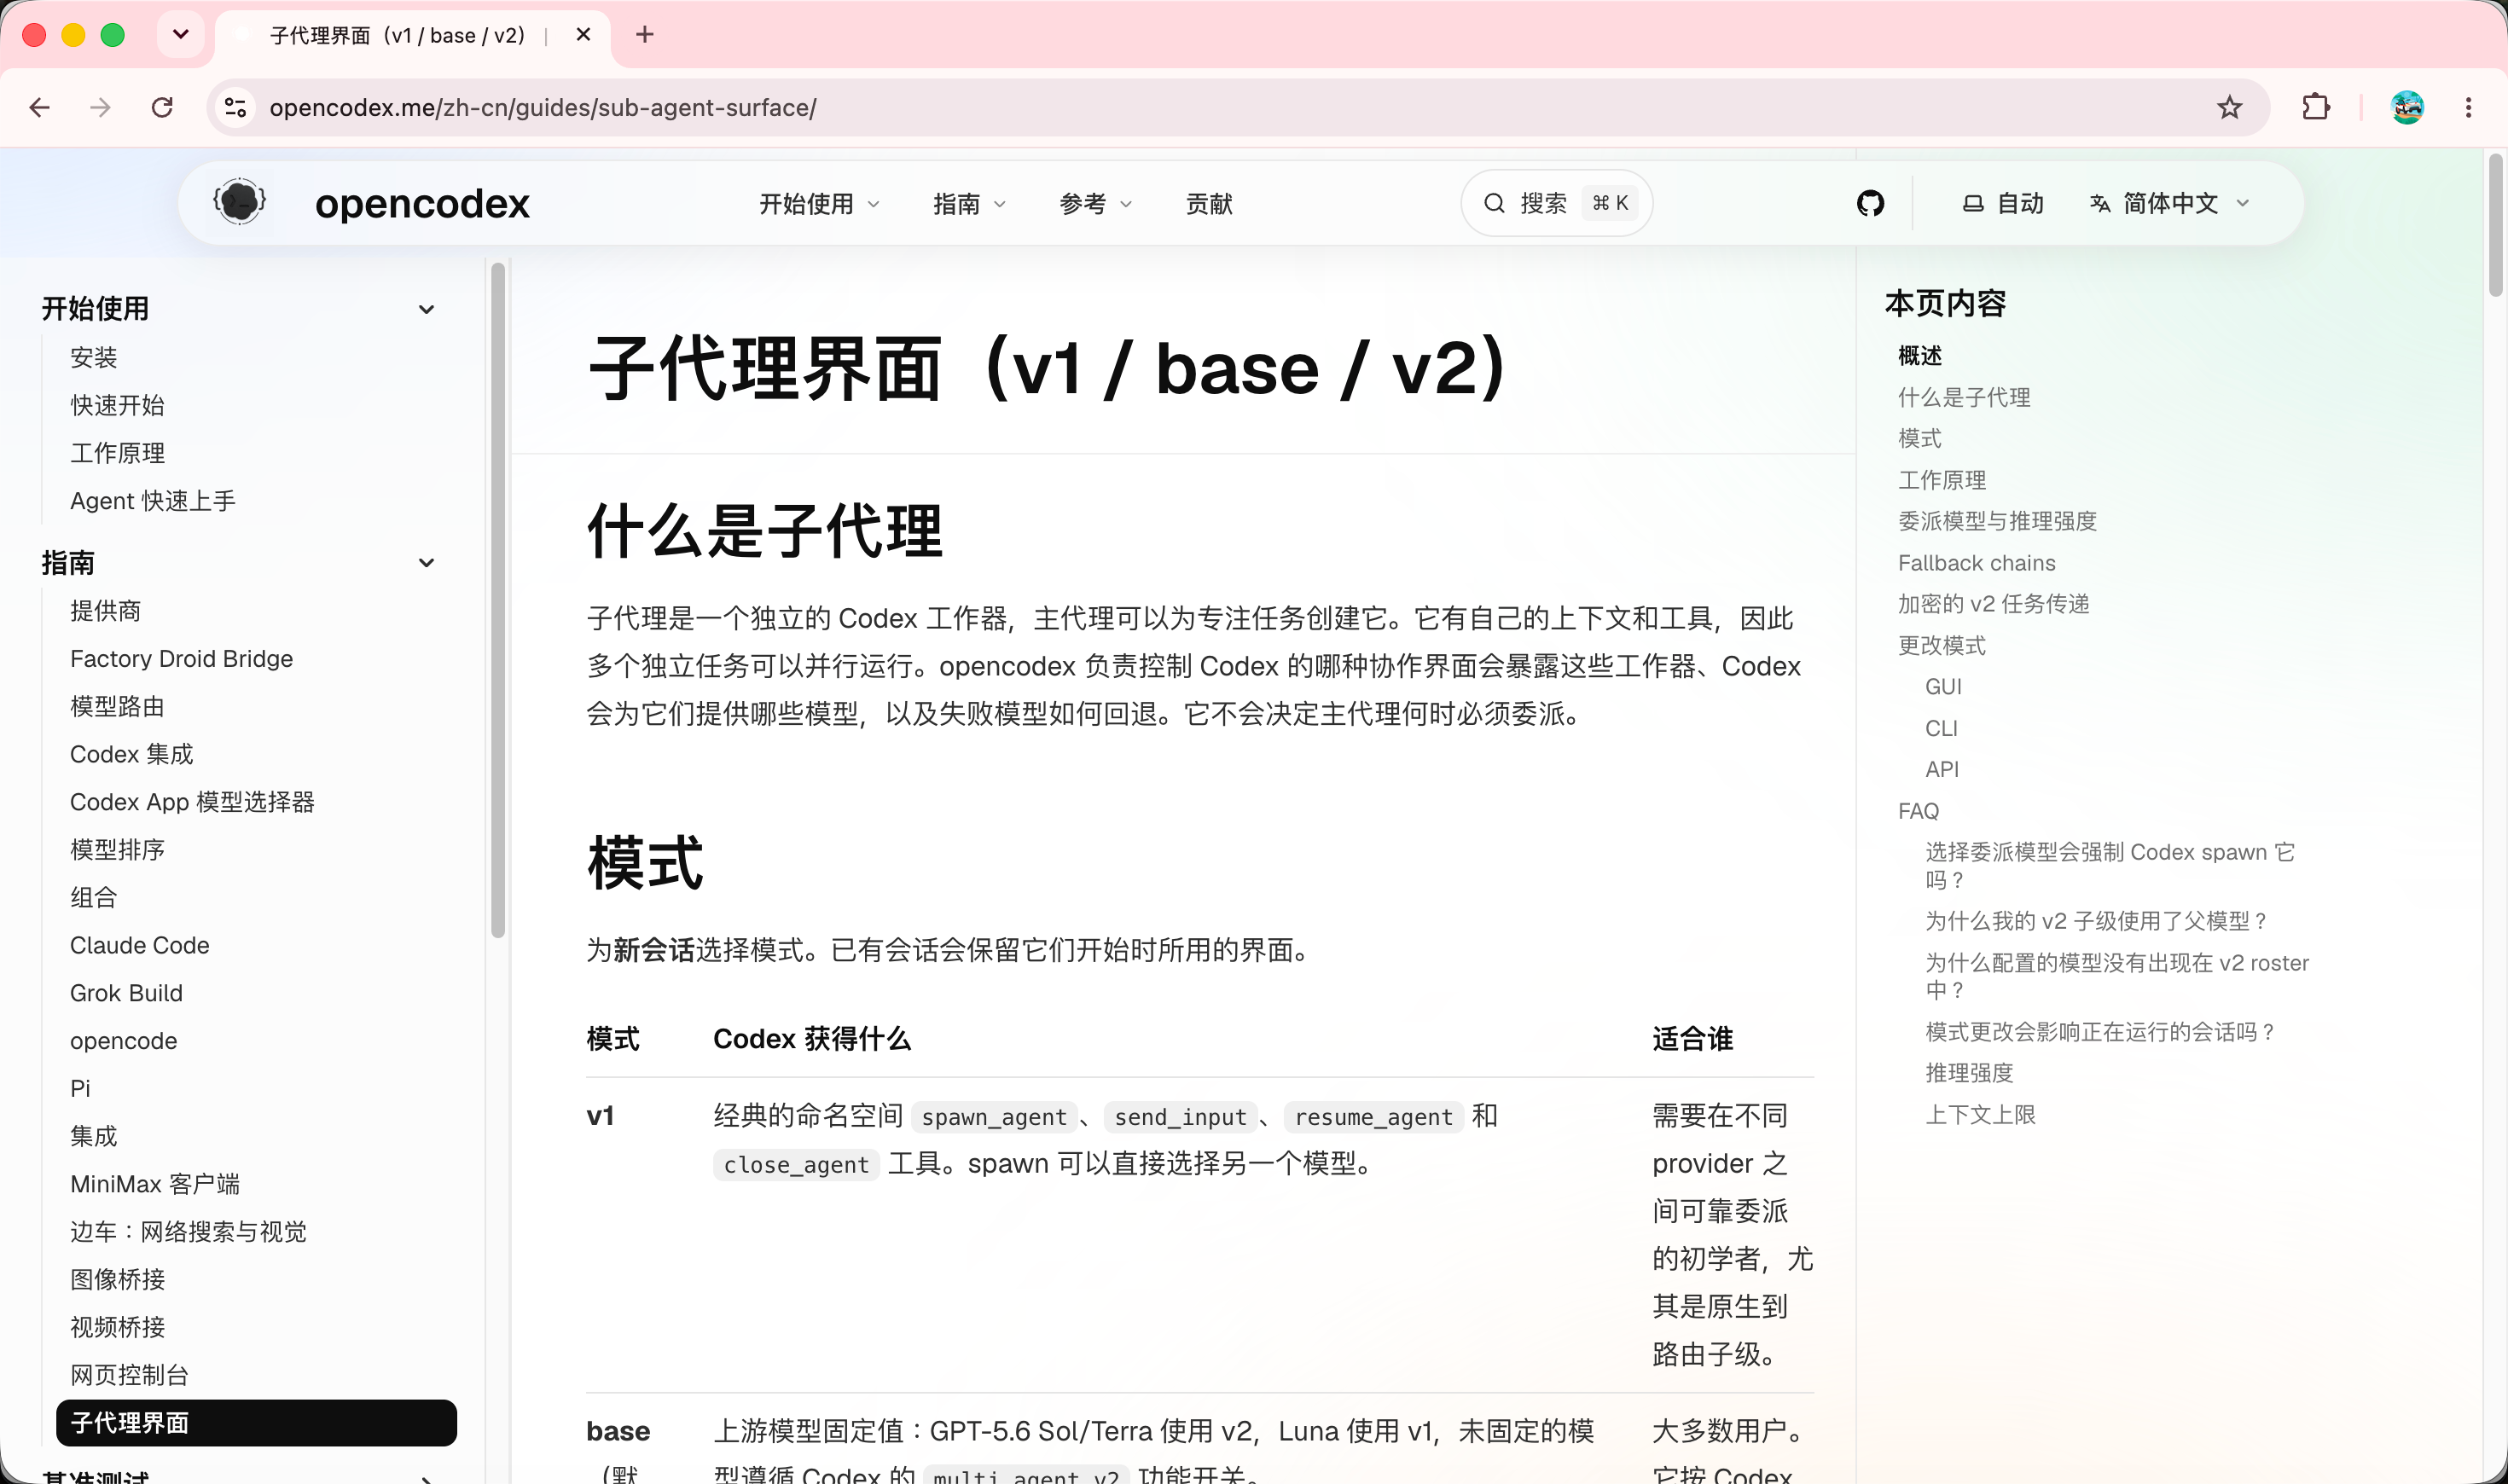Jump to 推理强度 FAQ entry
This screenshot has height=1484, width=2508.
click(x=1969, y=1073)
